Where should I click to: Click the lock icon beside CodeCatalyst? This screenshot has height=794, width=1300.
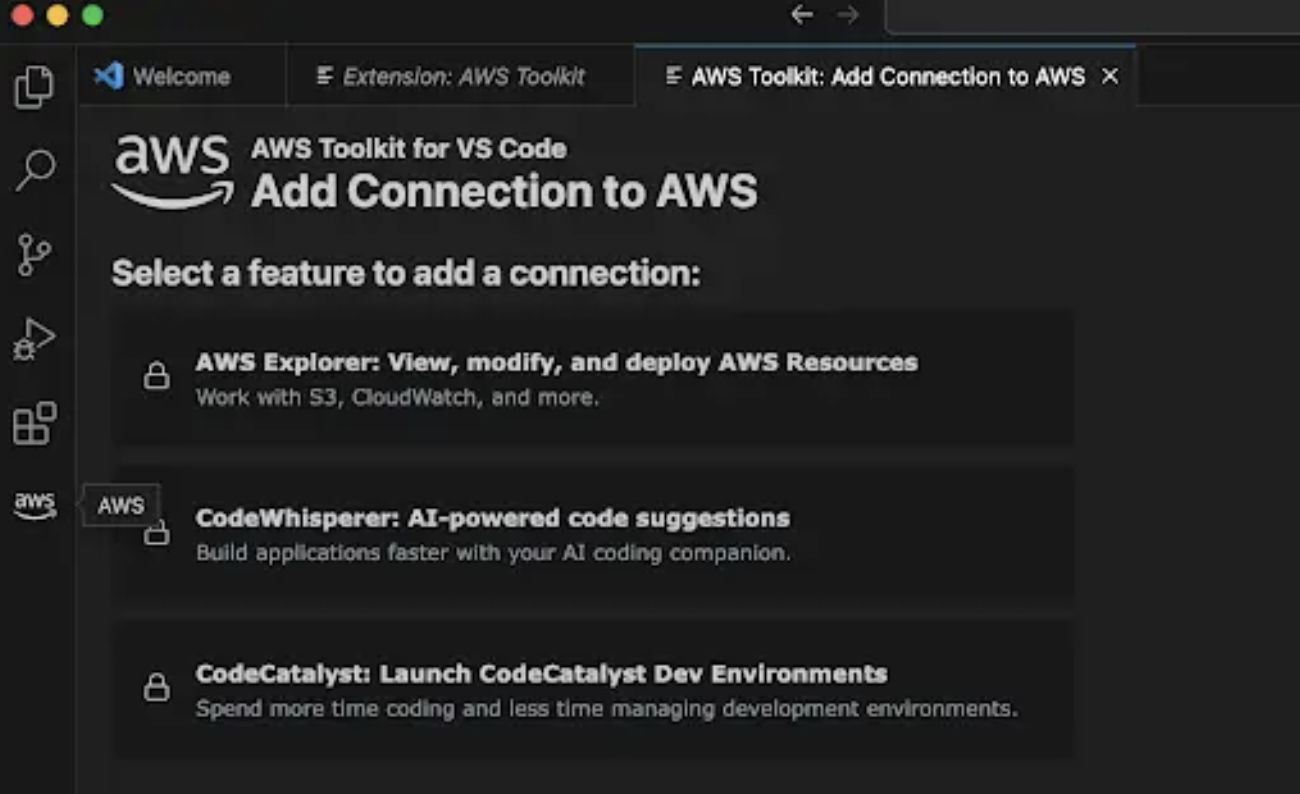tap(157, 687)
